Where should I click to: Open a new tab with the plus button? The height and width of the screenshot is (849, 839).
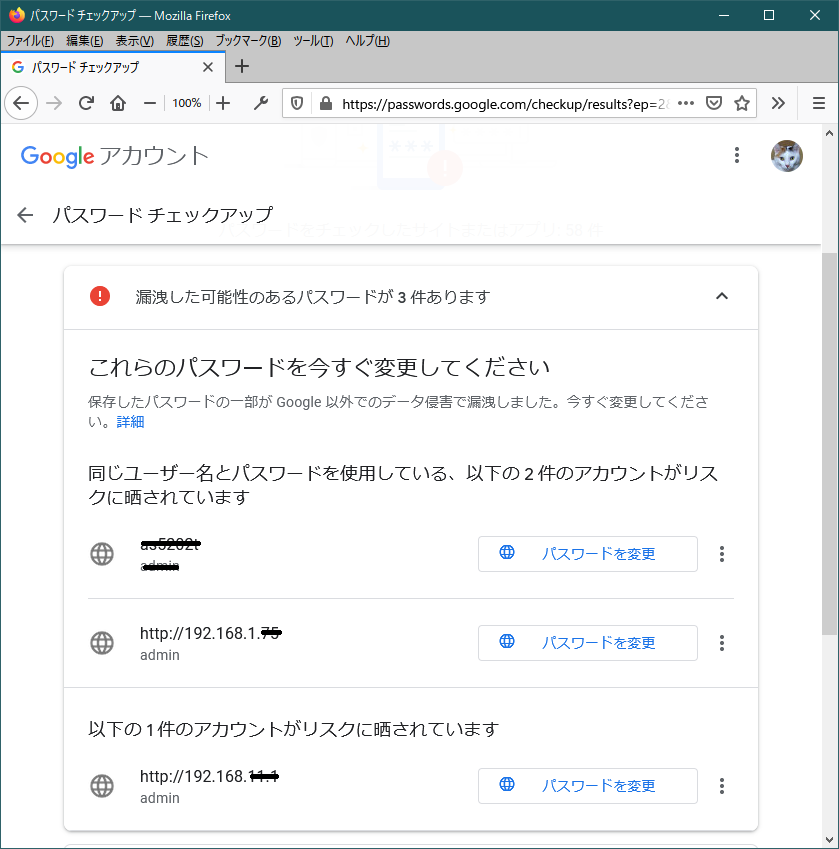[x=242, y=67]
